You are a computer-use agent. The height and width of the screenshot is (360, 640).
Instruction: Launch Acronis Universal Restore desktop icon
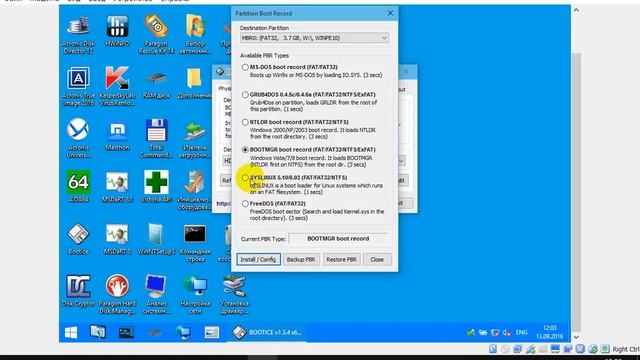[78, 138]
